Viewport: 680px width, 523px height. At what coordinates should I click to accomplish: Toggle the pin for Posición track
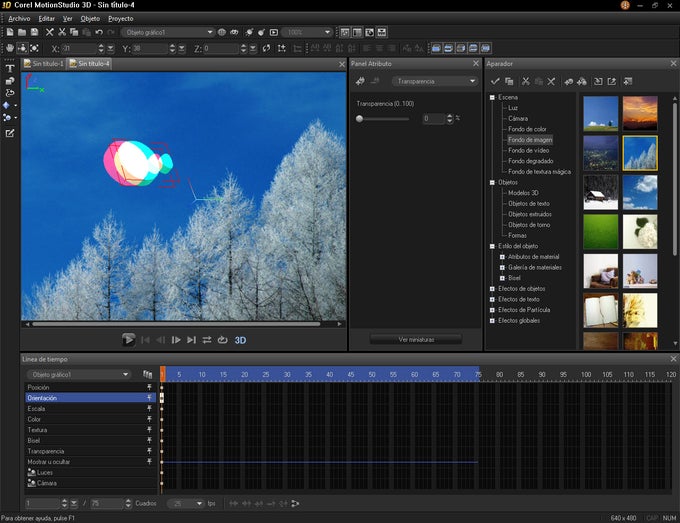(x=149, y=387)
